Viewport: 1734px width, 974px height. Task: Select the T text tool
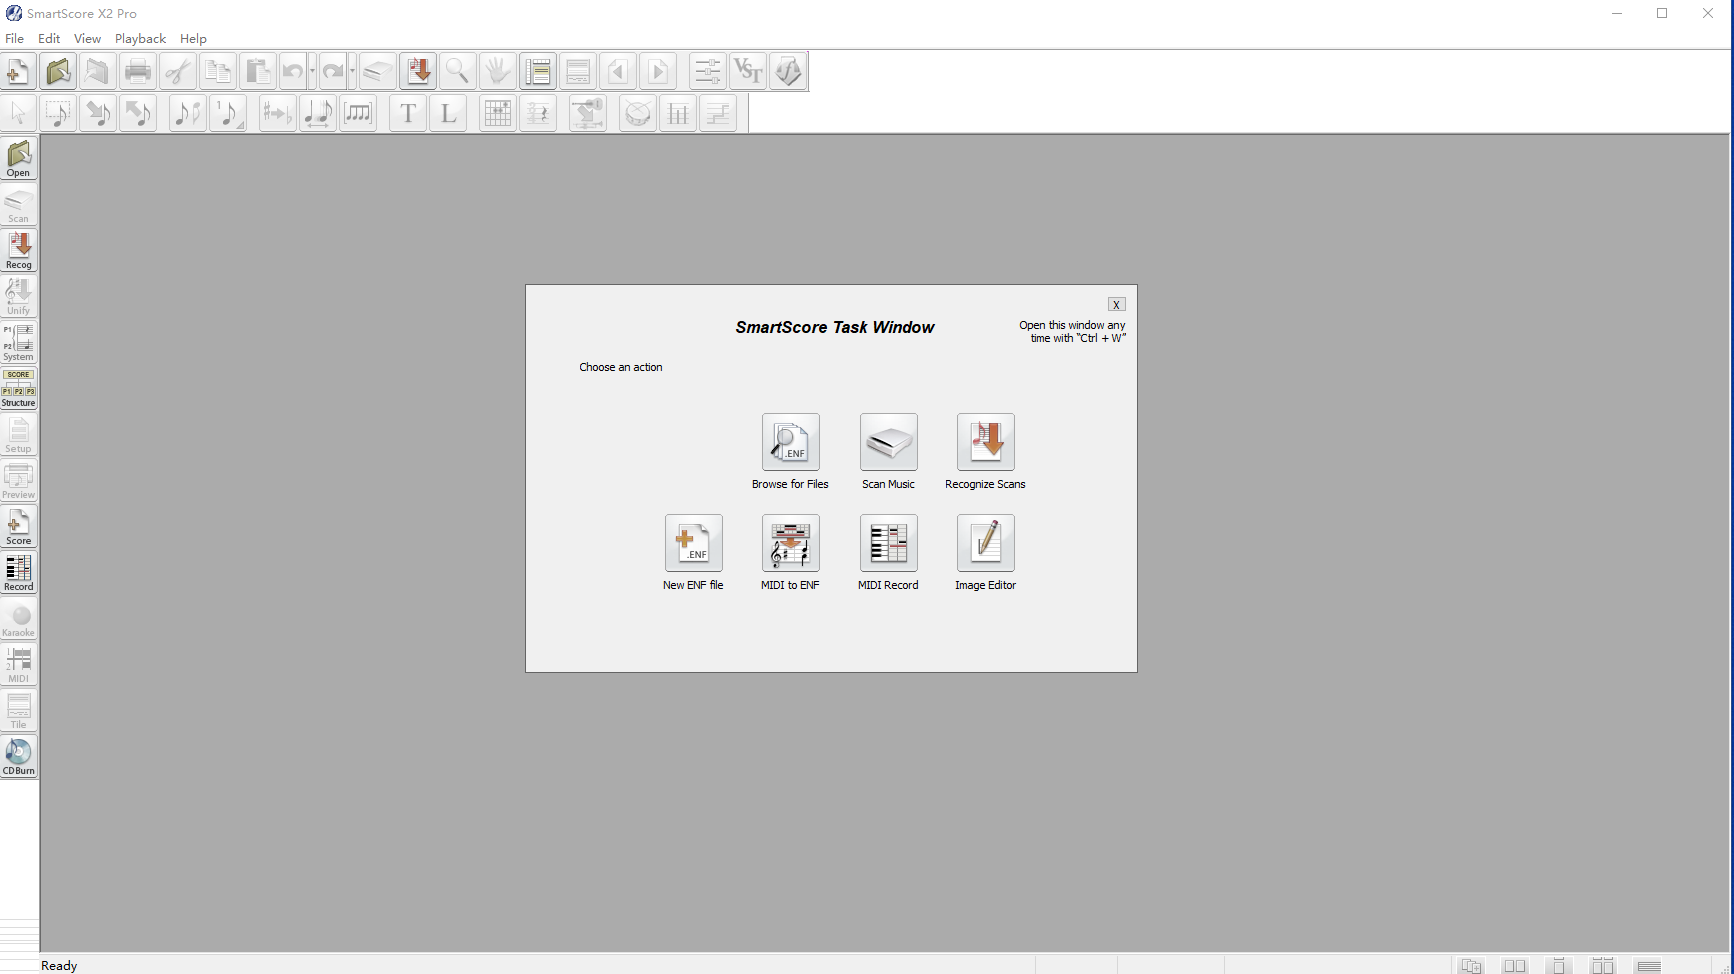[x=408, y=113]
